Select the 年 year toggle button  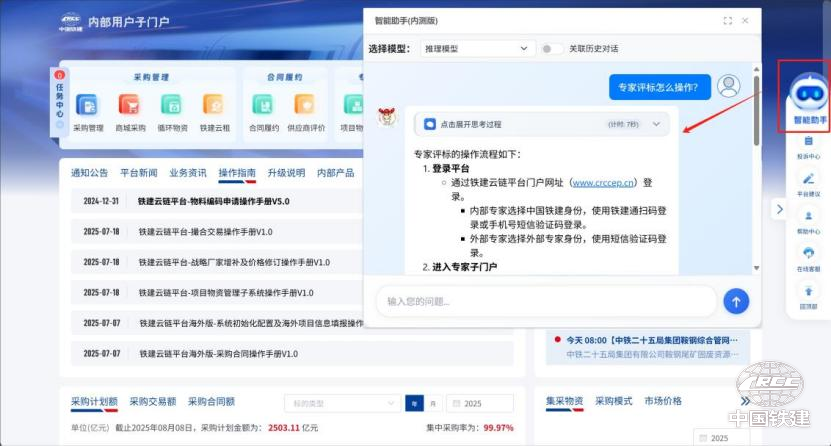pyautogui.click(x=414, y=404)
